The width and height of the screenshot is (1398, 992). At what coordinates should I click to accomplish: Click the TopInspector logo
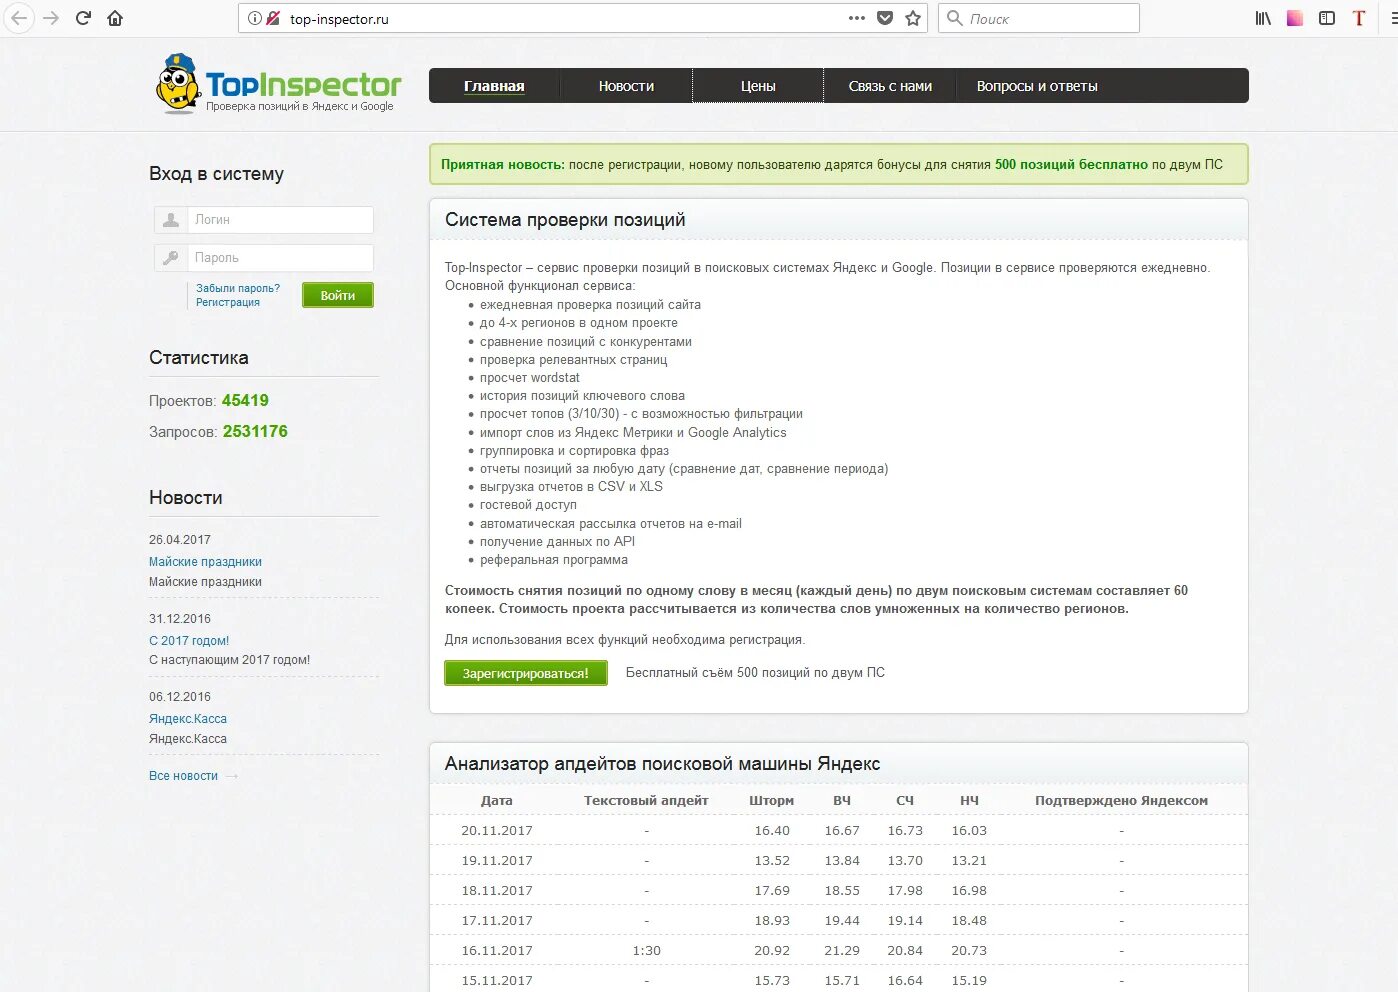[279, 85]
